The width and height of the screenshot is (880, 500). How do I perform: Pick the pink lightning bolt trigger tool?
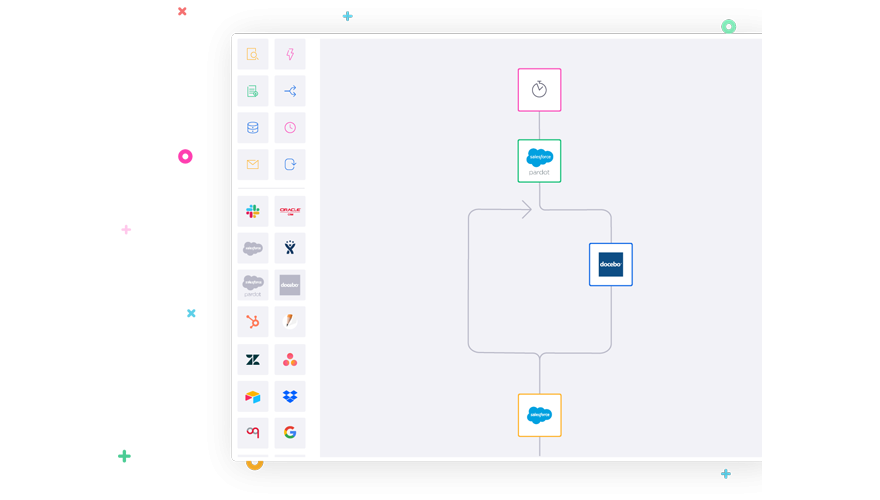(x=290, y=54)
